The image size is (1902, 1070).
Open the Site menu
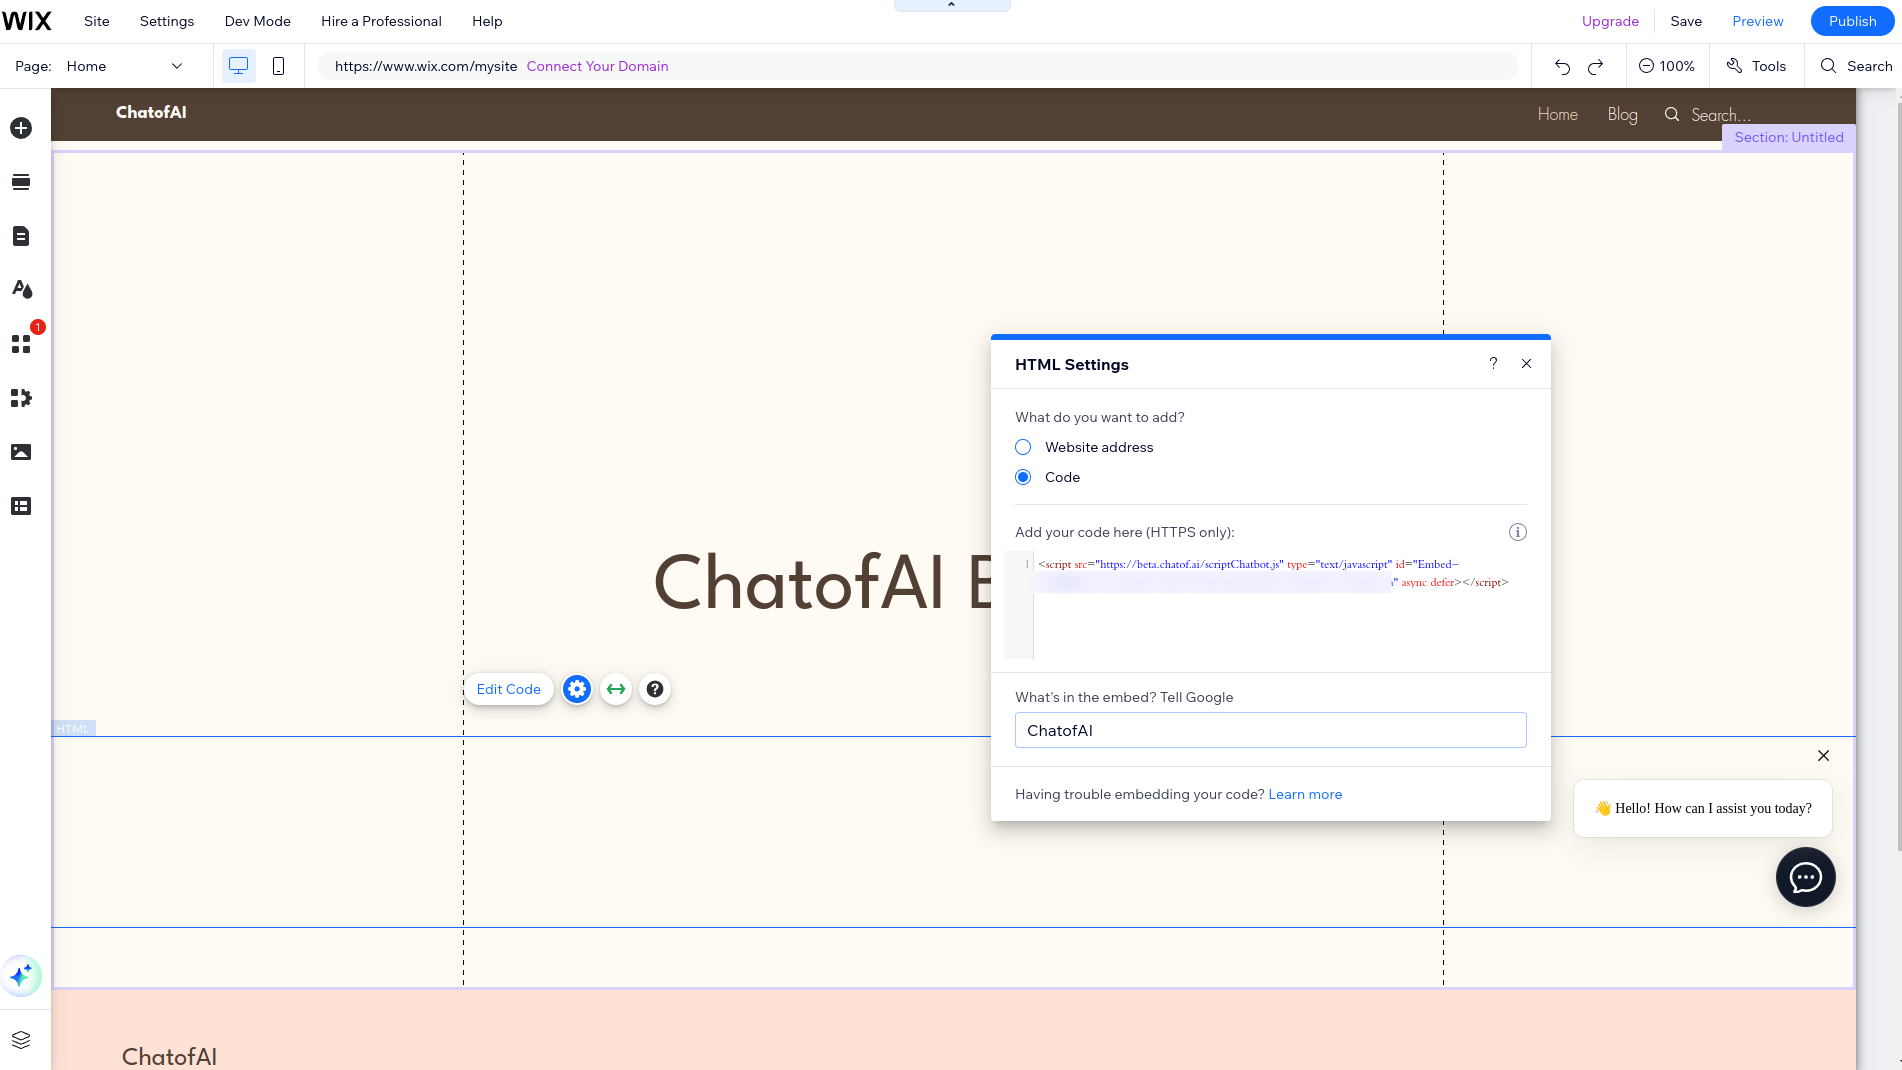pos(97,21)
